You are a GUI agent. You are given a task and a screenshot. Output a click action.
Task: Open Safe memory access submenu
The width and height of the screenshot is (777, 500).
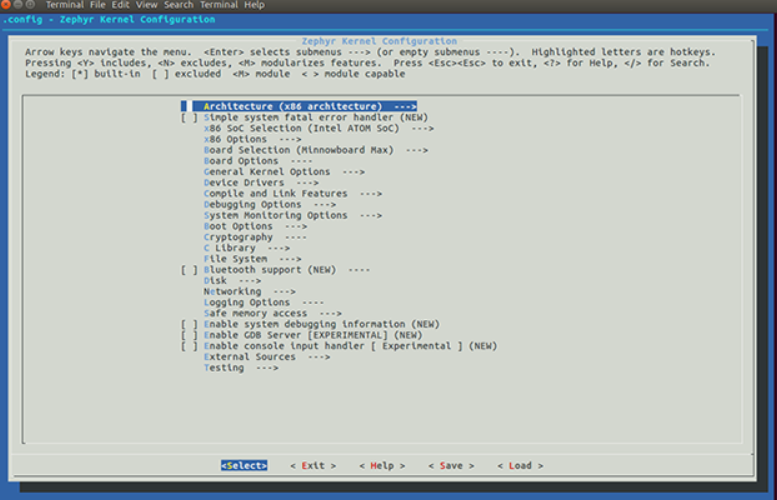click(x=273, y=314)
